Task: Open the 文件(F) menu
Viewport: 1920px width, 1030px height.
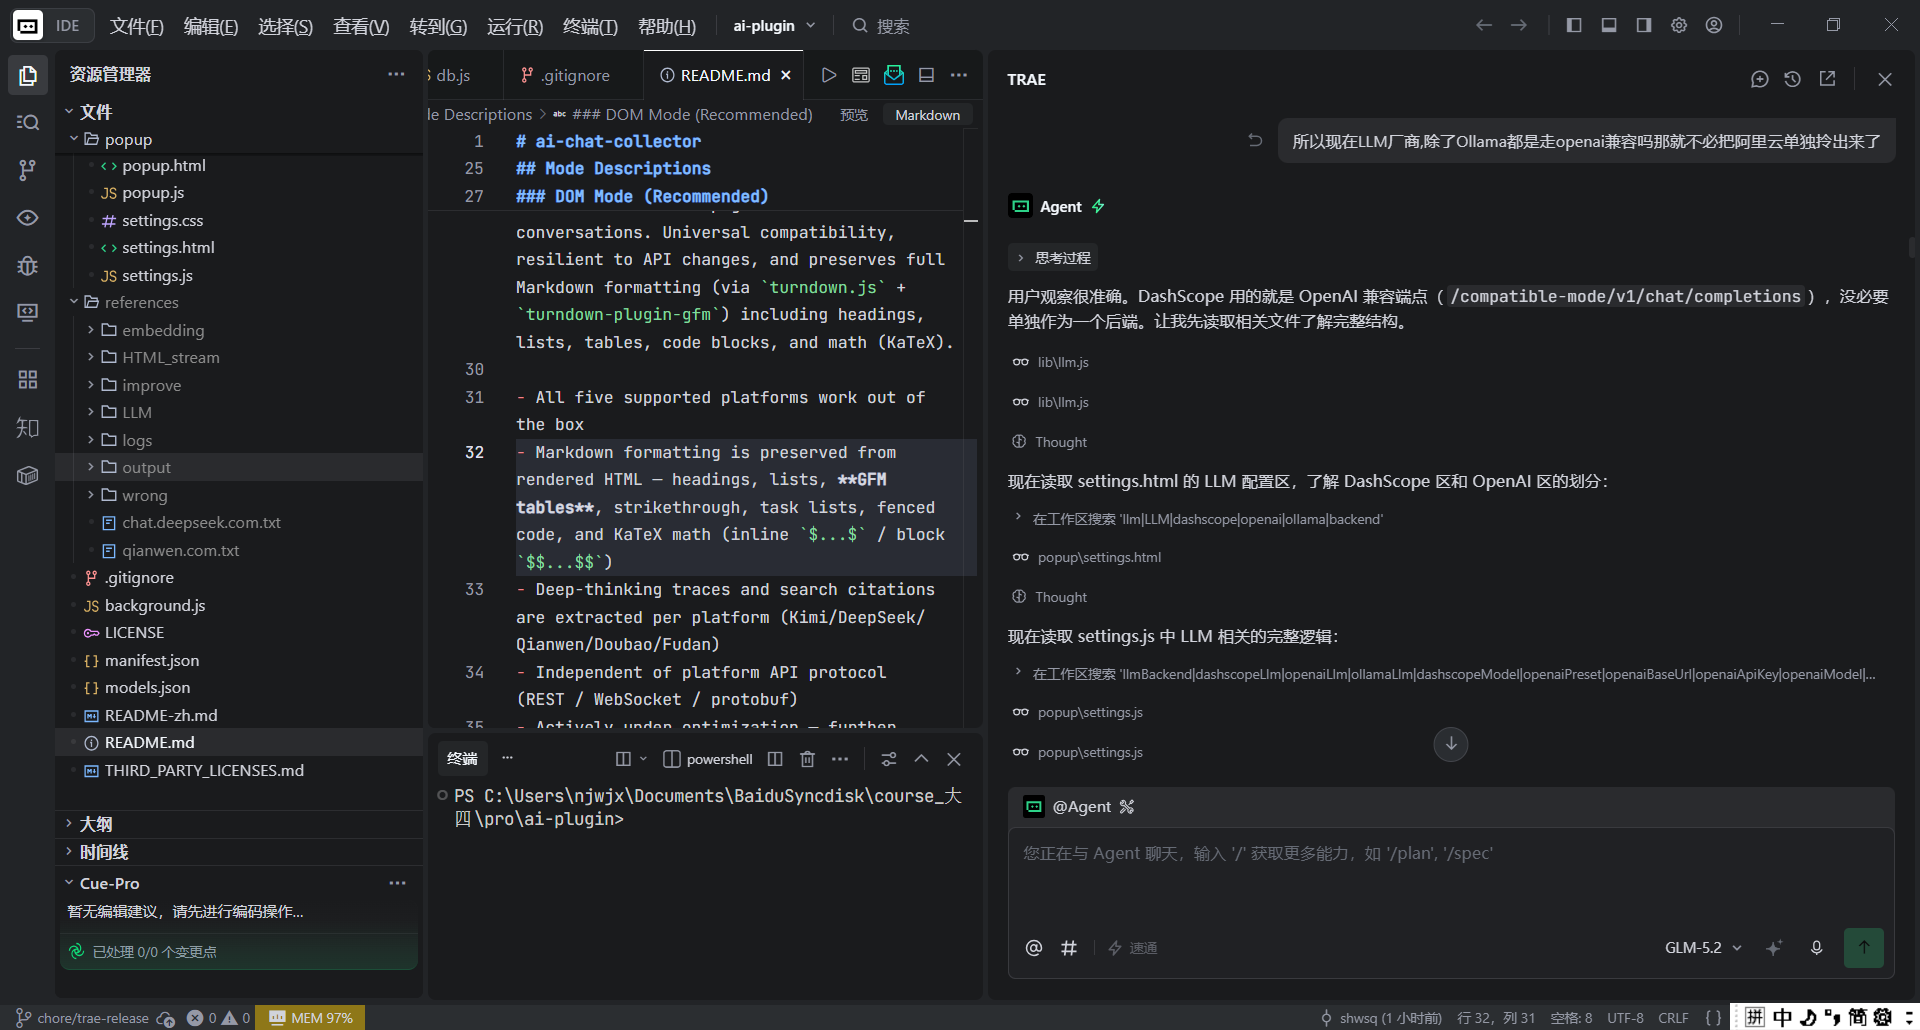Action: coord(136,26)
